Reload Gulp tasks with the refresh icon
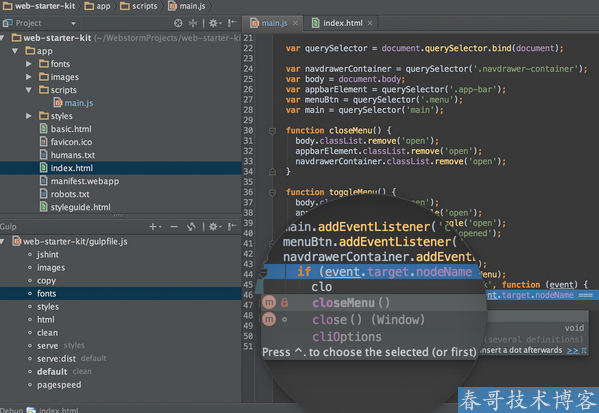Screen dimensions: 599x413 (191, 227)
